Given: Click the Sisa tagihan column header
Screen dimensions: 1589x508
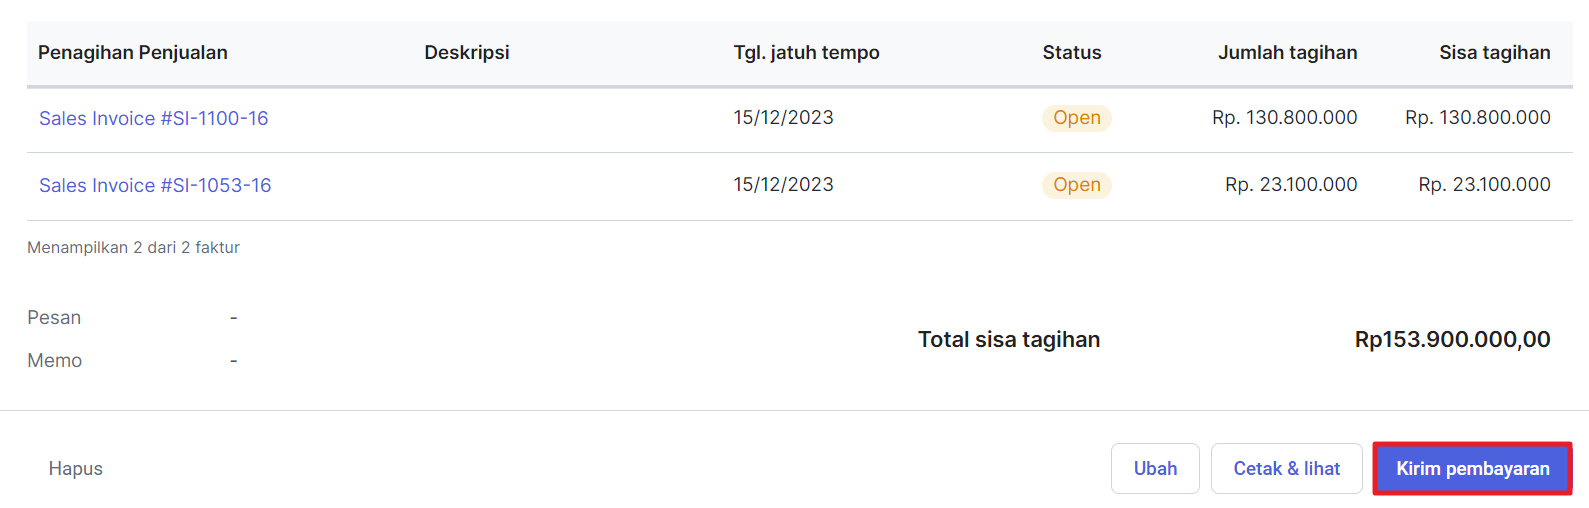Looking at the screenshot, I should (x=1494, y=53).
